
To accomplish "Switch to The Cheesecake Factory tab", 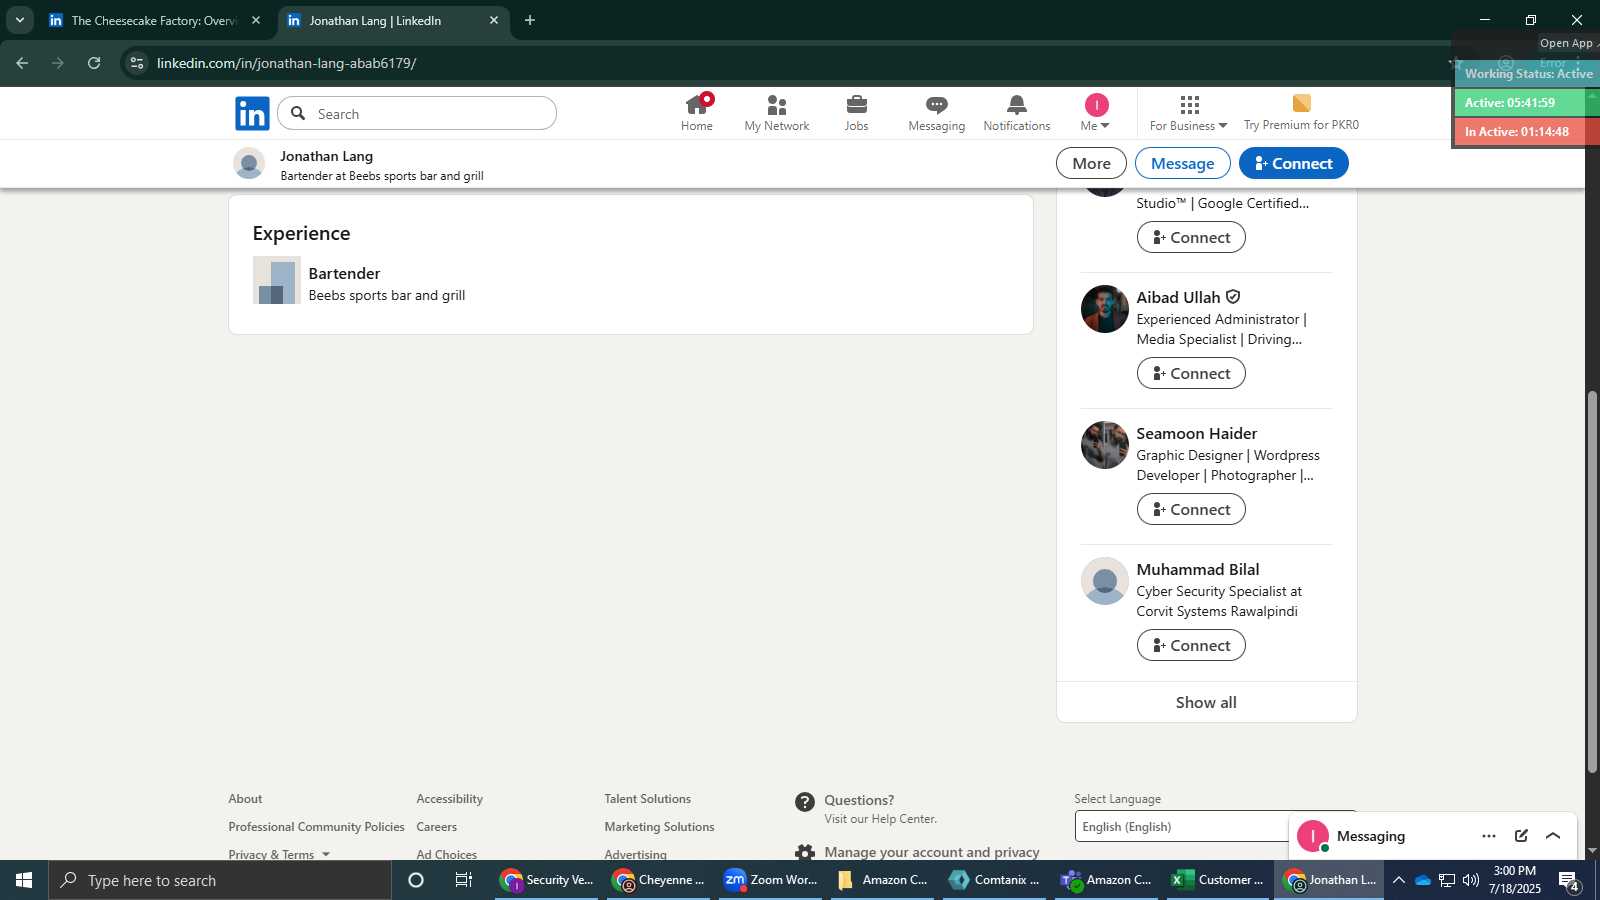I will coord(154,20).
